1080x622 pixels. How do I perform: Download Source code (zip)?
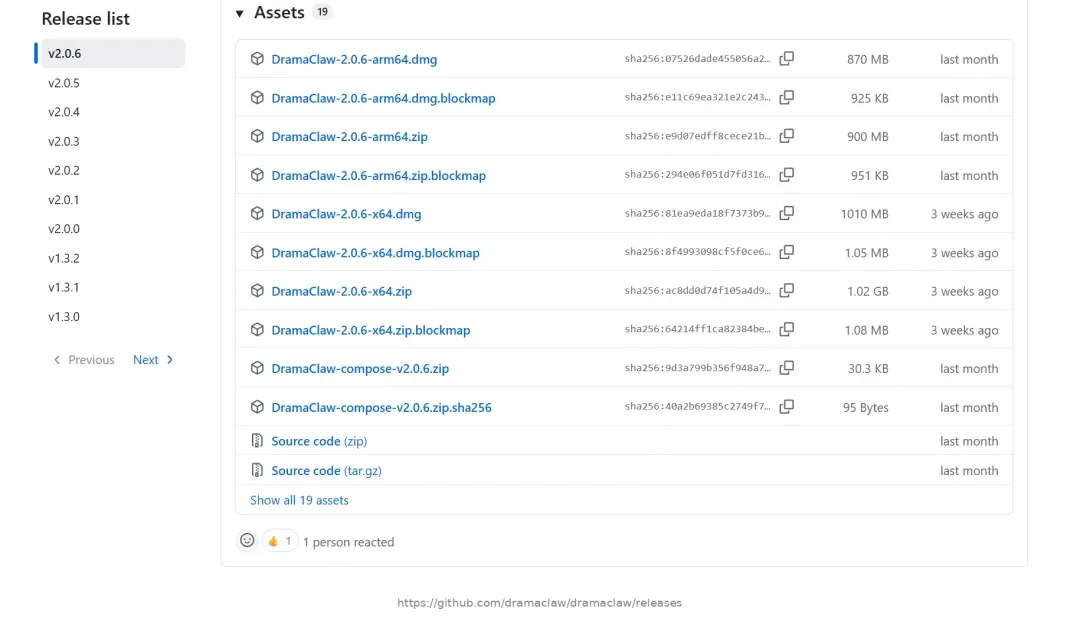[319, 441]
